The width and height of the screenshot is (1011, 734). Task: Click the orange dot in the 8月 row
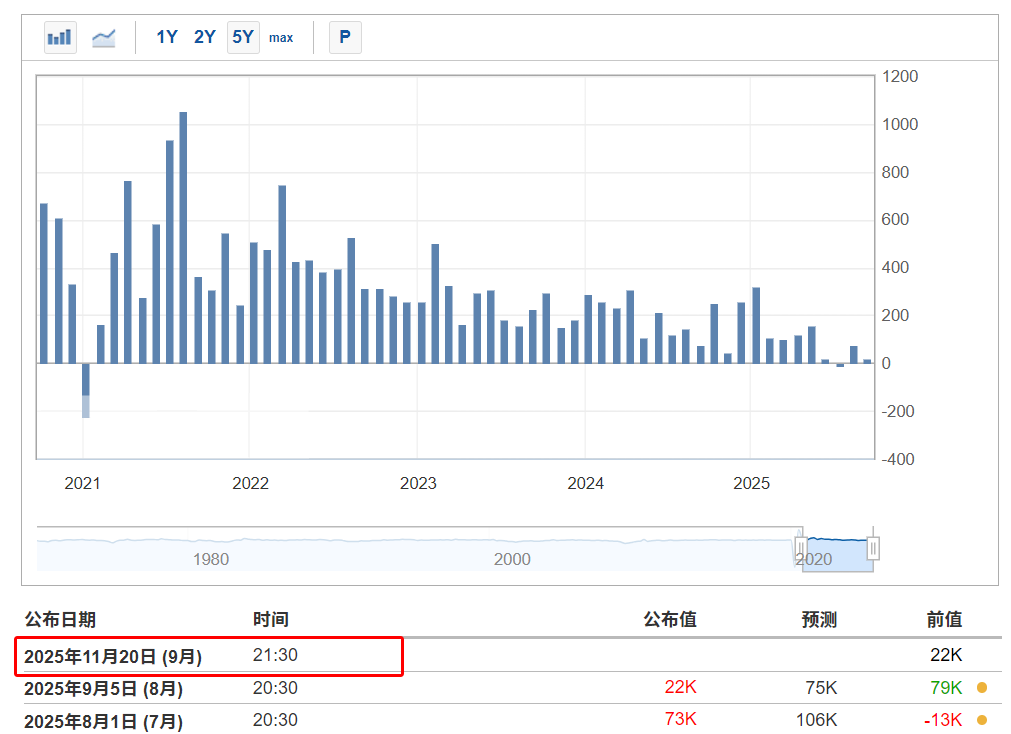tap(982, 688)
